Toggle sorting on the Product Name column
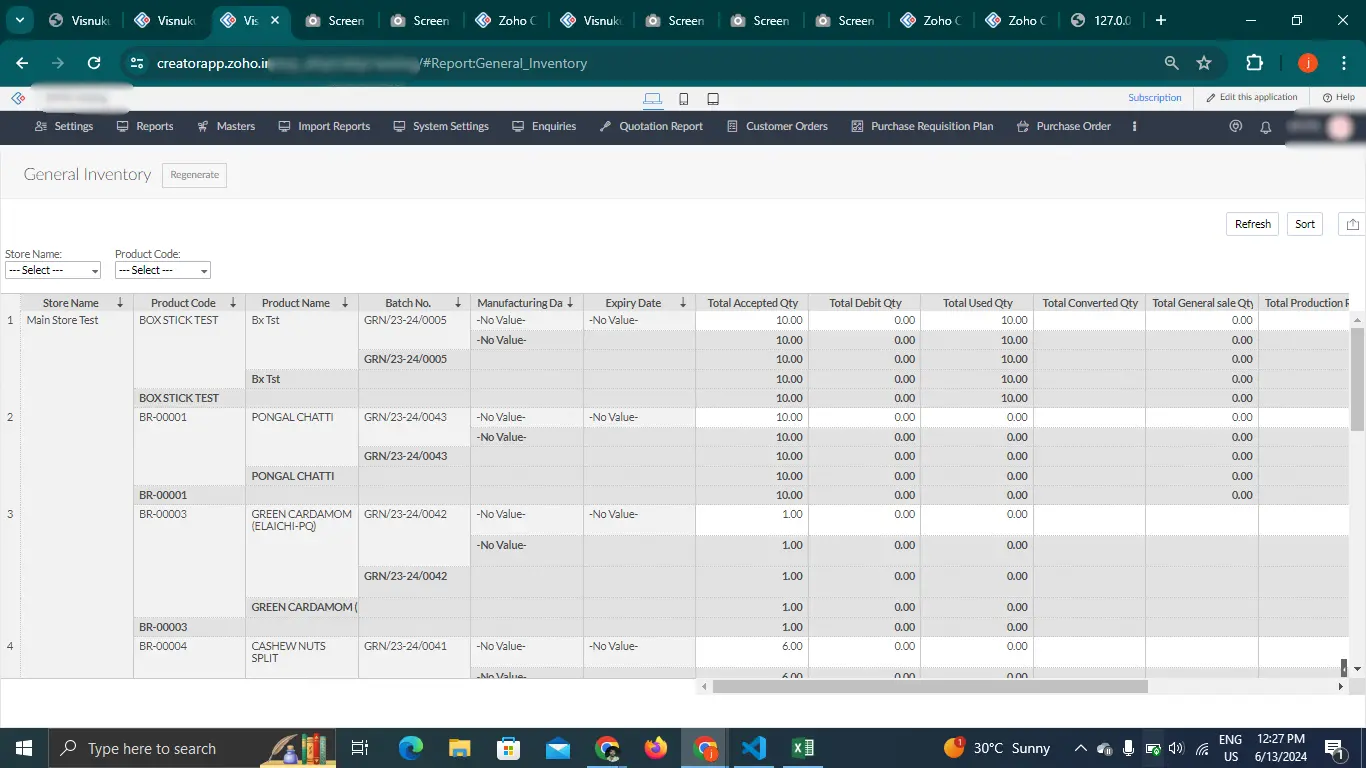Screen dimensions: 1366x768 345,302
